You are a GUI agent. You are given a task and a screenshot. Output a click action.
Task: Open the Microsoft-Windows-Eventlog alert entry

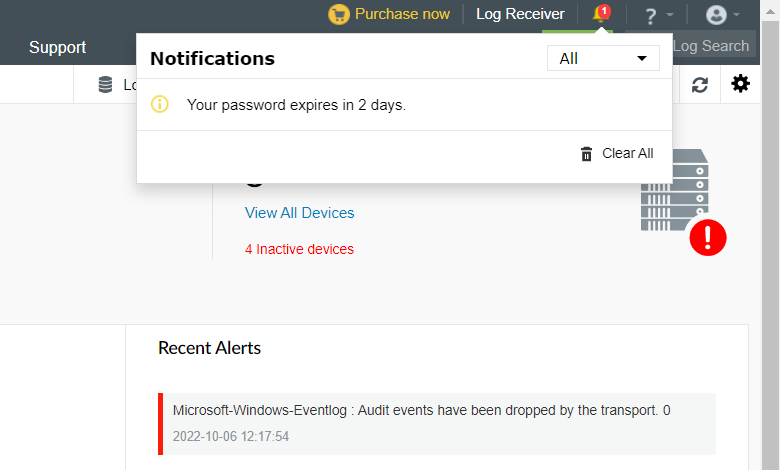click(421, 410)
